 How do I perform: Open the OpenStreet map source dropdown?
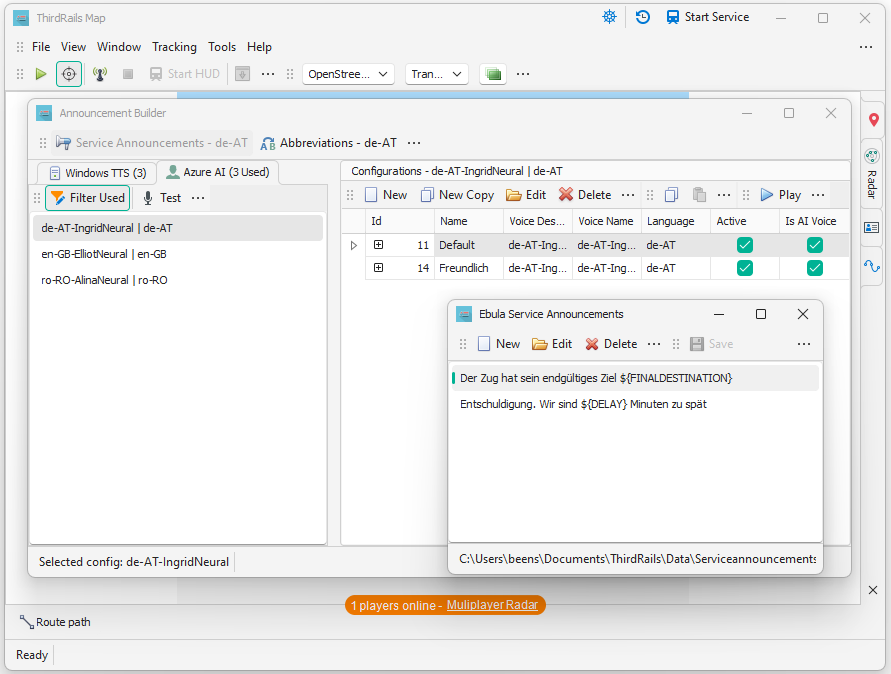click(349, 74)
